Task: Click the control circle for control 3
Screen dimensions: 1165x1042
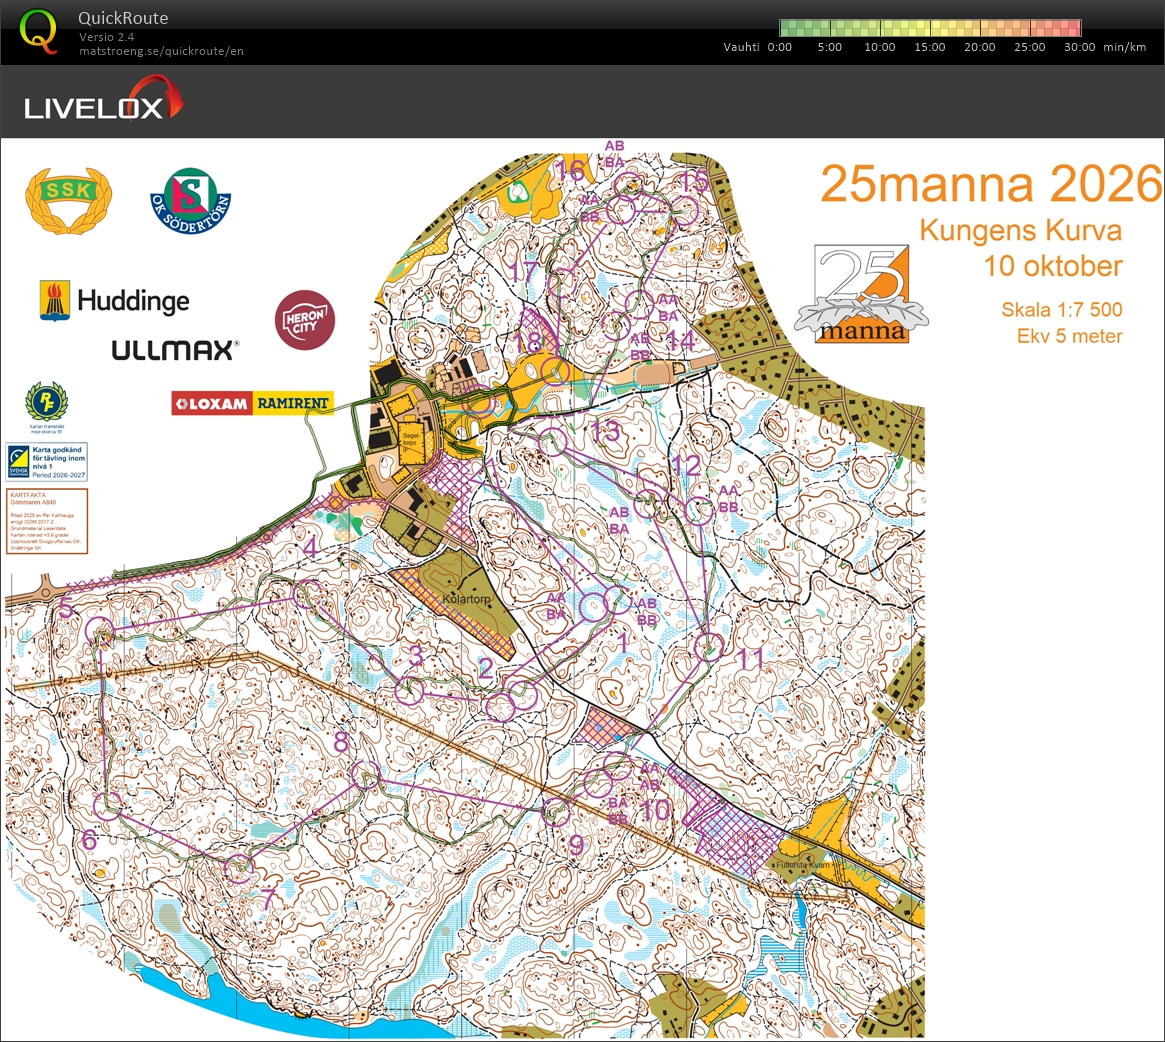Action: pyautogui.click(x=409, y=691)
